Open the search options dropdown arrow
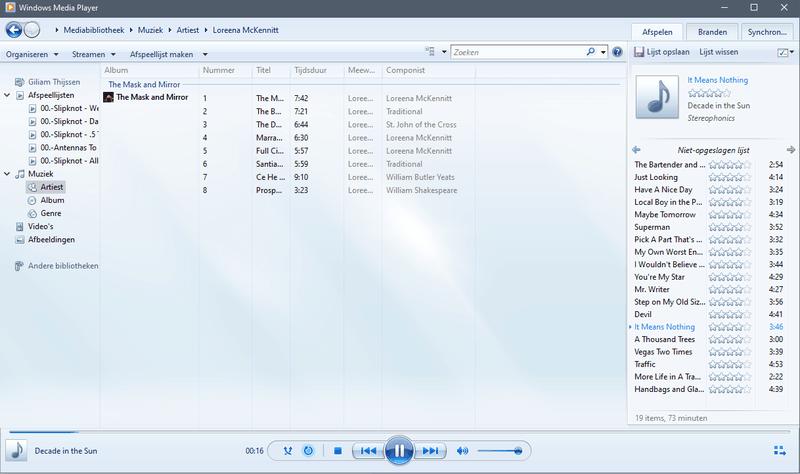The height and width of the screenshot is (474, 800). 603,52
